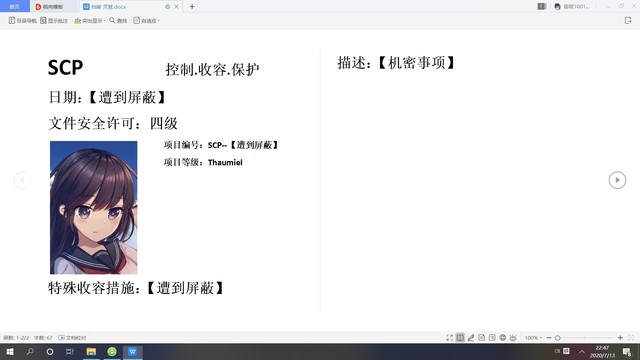The height and width of the screenshot is (360, 640).
Task: Open a new tab with plus button
Action: [192, 7]
